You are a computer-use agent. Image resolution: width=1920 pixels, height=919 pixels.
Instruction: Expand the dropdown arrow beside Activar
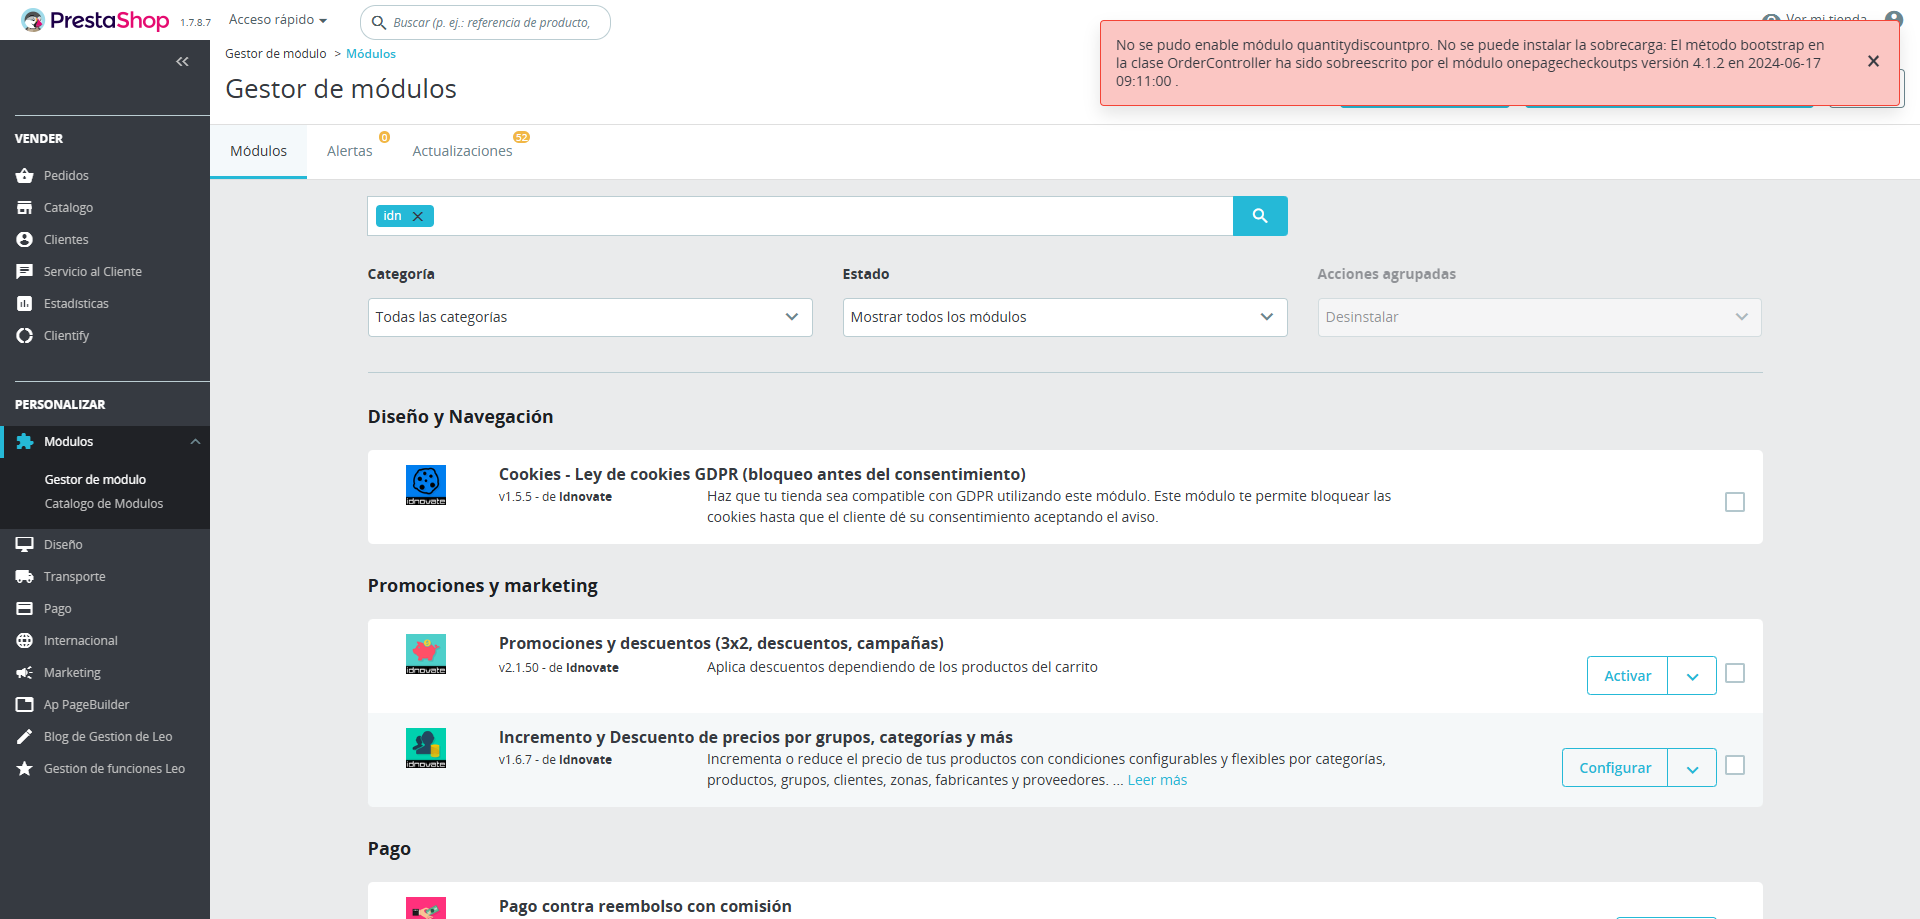click(x=1692, y=676)
